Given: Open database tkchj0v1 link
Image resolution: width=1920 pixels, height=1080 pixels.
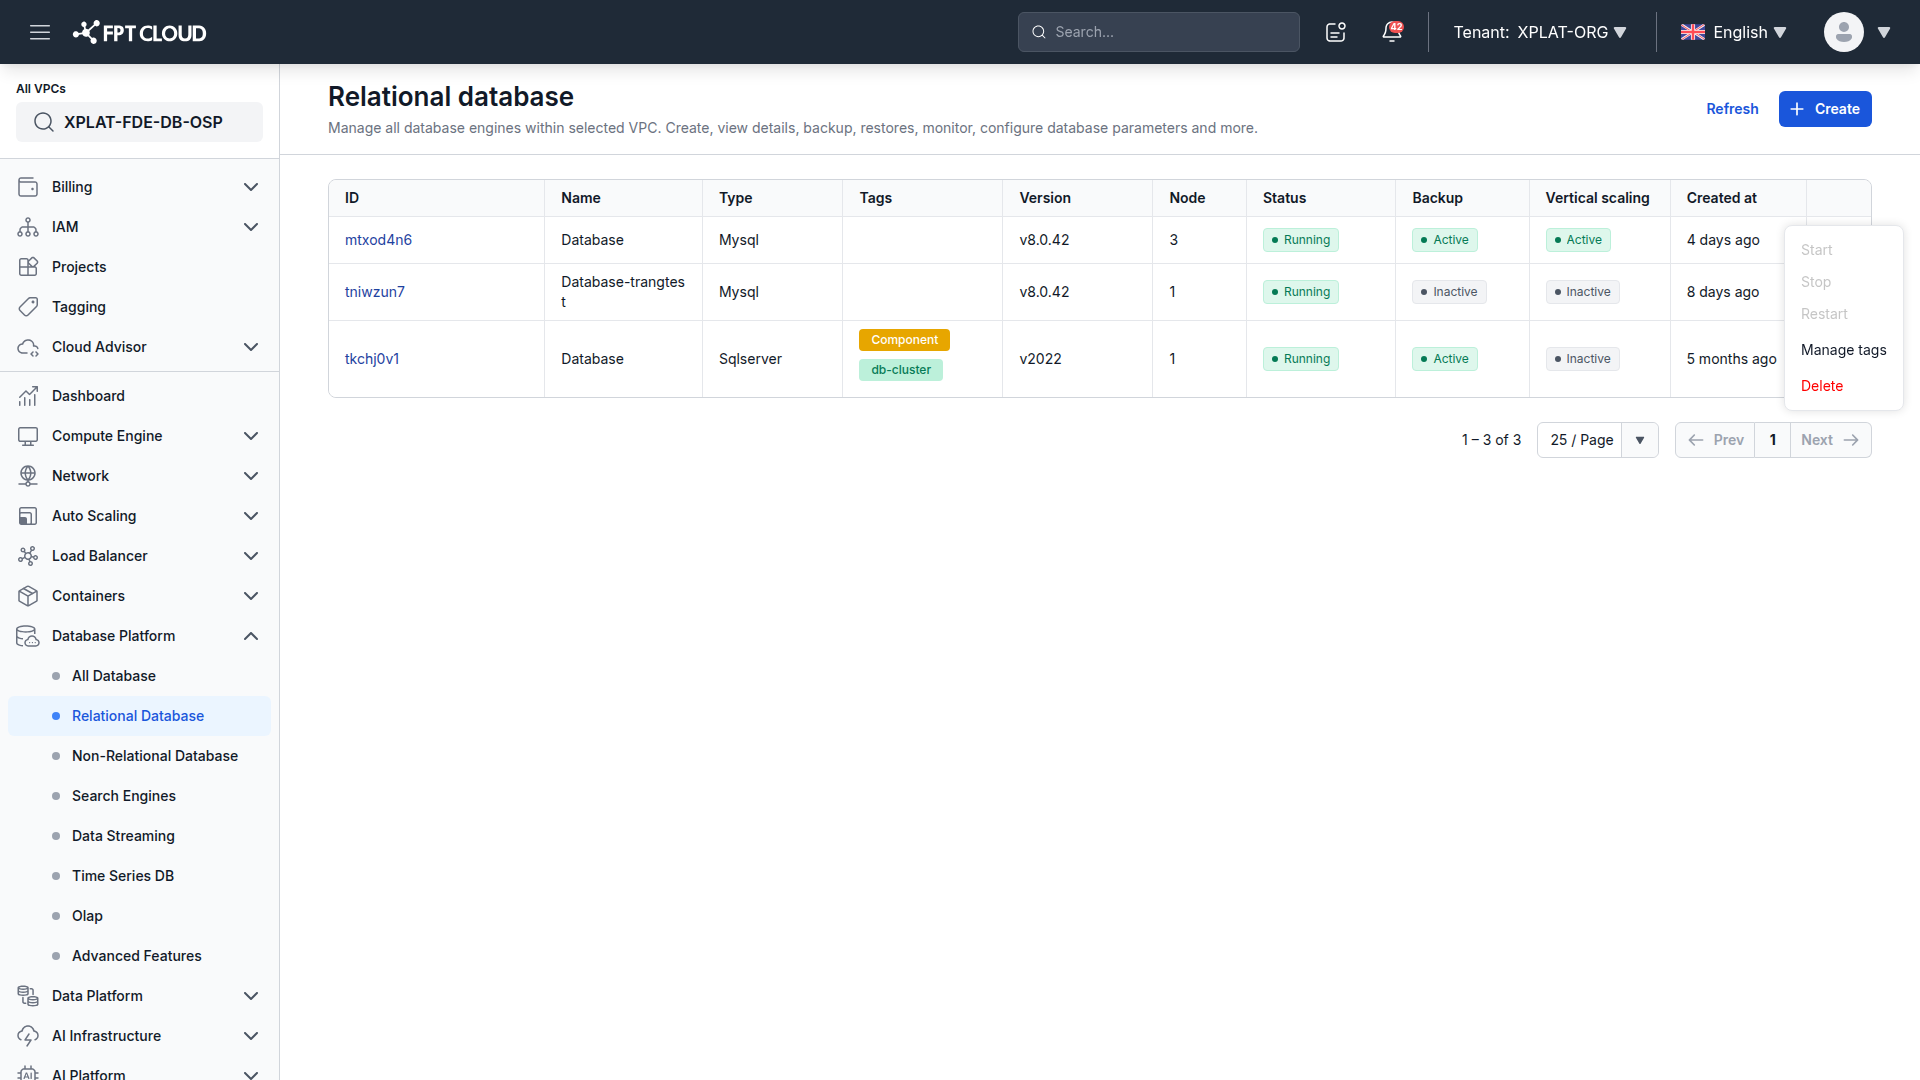Looking at the screenshot, I should 372,359.
